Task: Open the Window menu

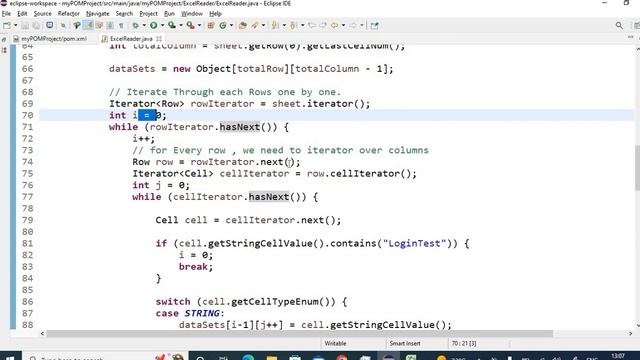Action: tap(192, 13)
